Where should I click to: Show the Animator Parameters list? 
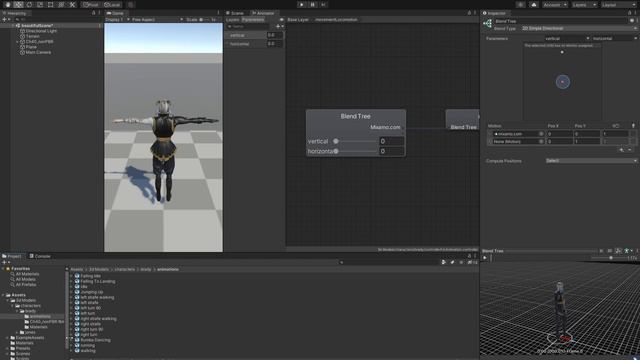click(253, 20)
